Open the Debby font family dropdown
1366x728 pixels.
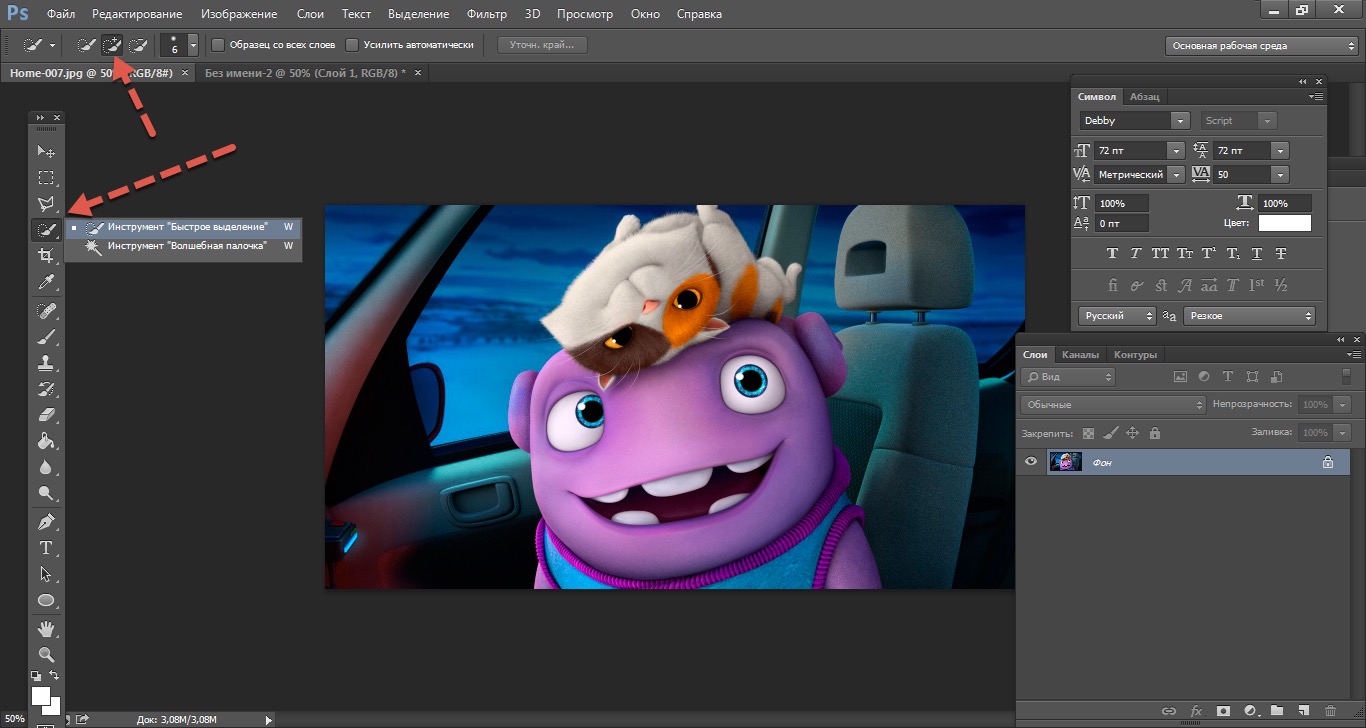(x=1180, y=120)
